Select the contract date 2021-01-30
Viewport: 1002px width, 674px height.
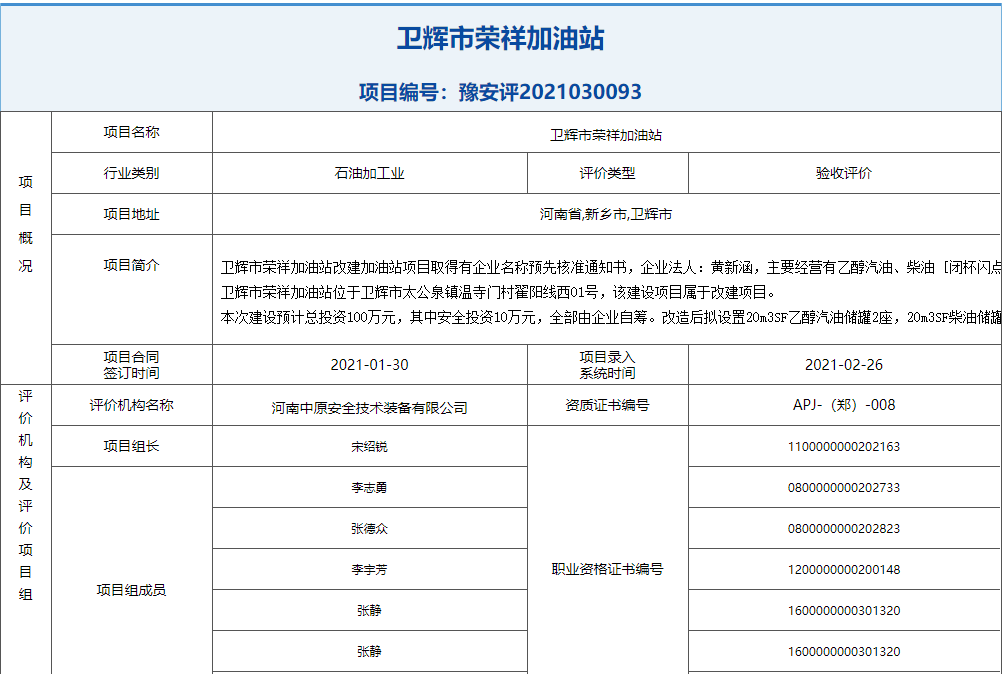[x=369, y=365]
